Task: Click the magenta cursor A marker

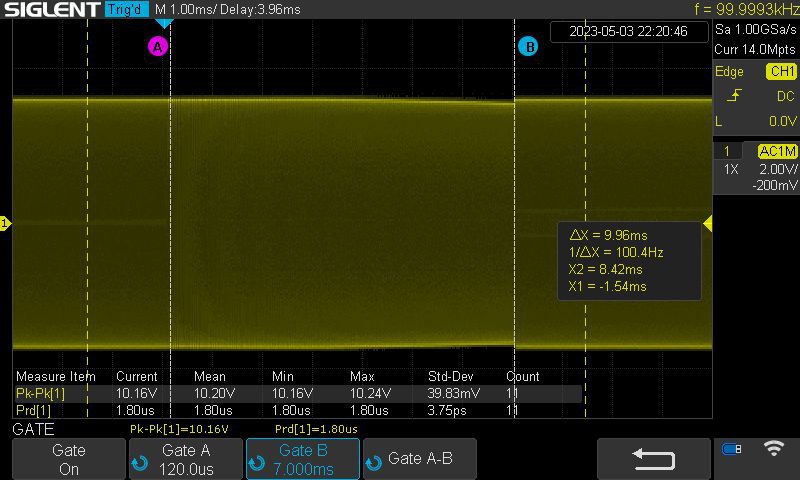Action: click(158, 47)
